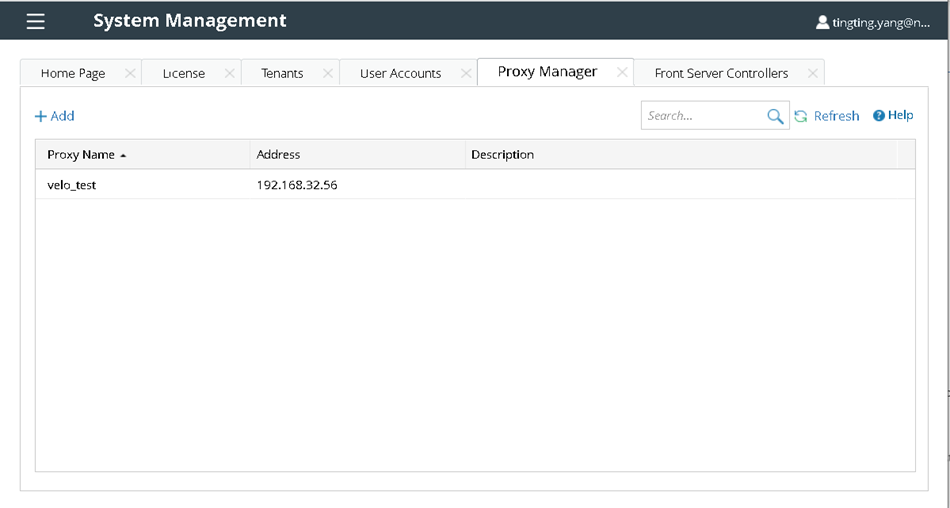950x508 pixels.
Task: Open the Front Server Controllers tab
Action: coord(721,73)
